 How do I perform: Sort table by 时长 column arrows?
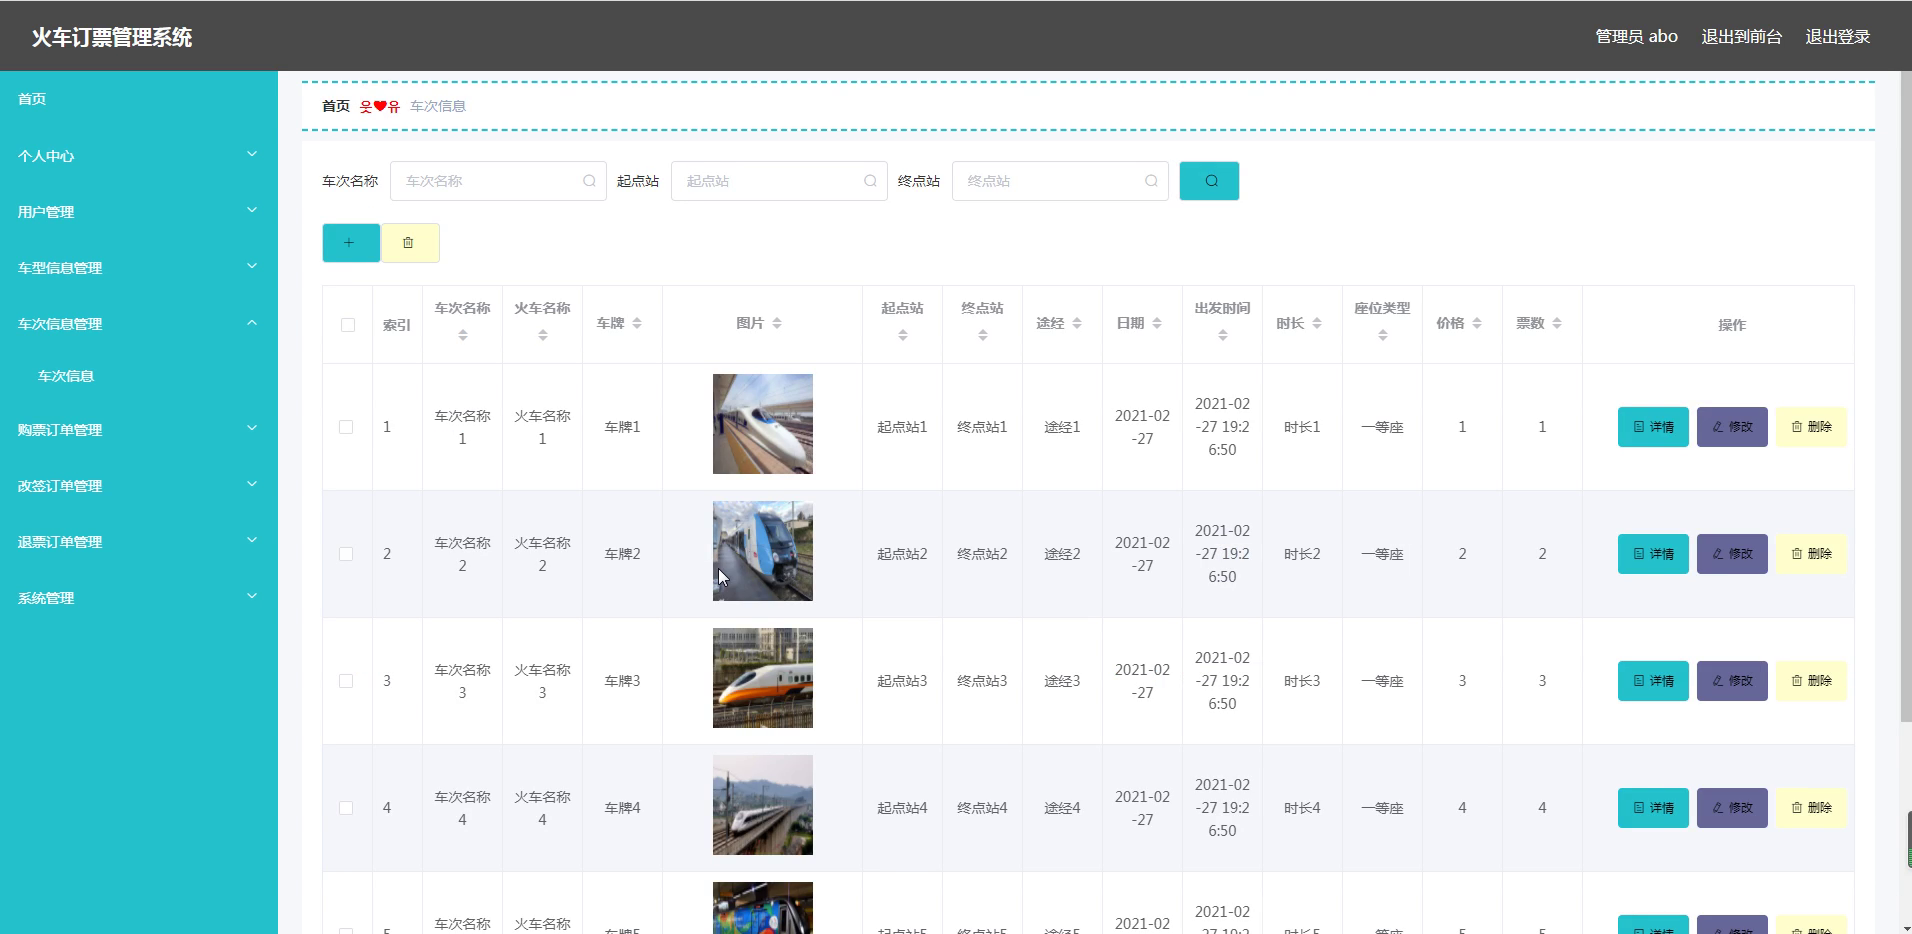(x=1317, y=323)
